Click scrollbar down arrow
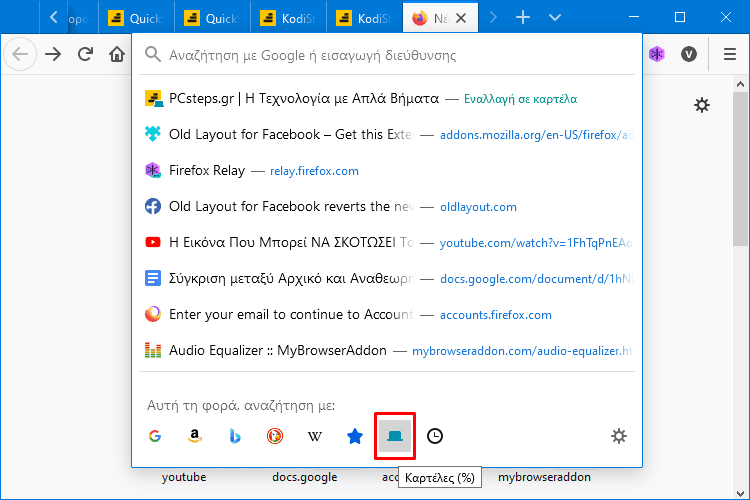 740,493
